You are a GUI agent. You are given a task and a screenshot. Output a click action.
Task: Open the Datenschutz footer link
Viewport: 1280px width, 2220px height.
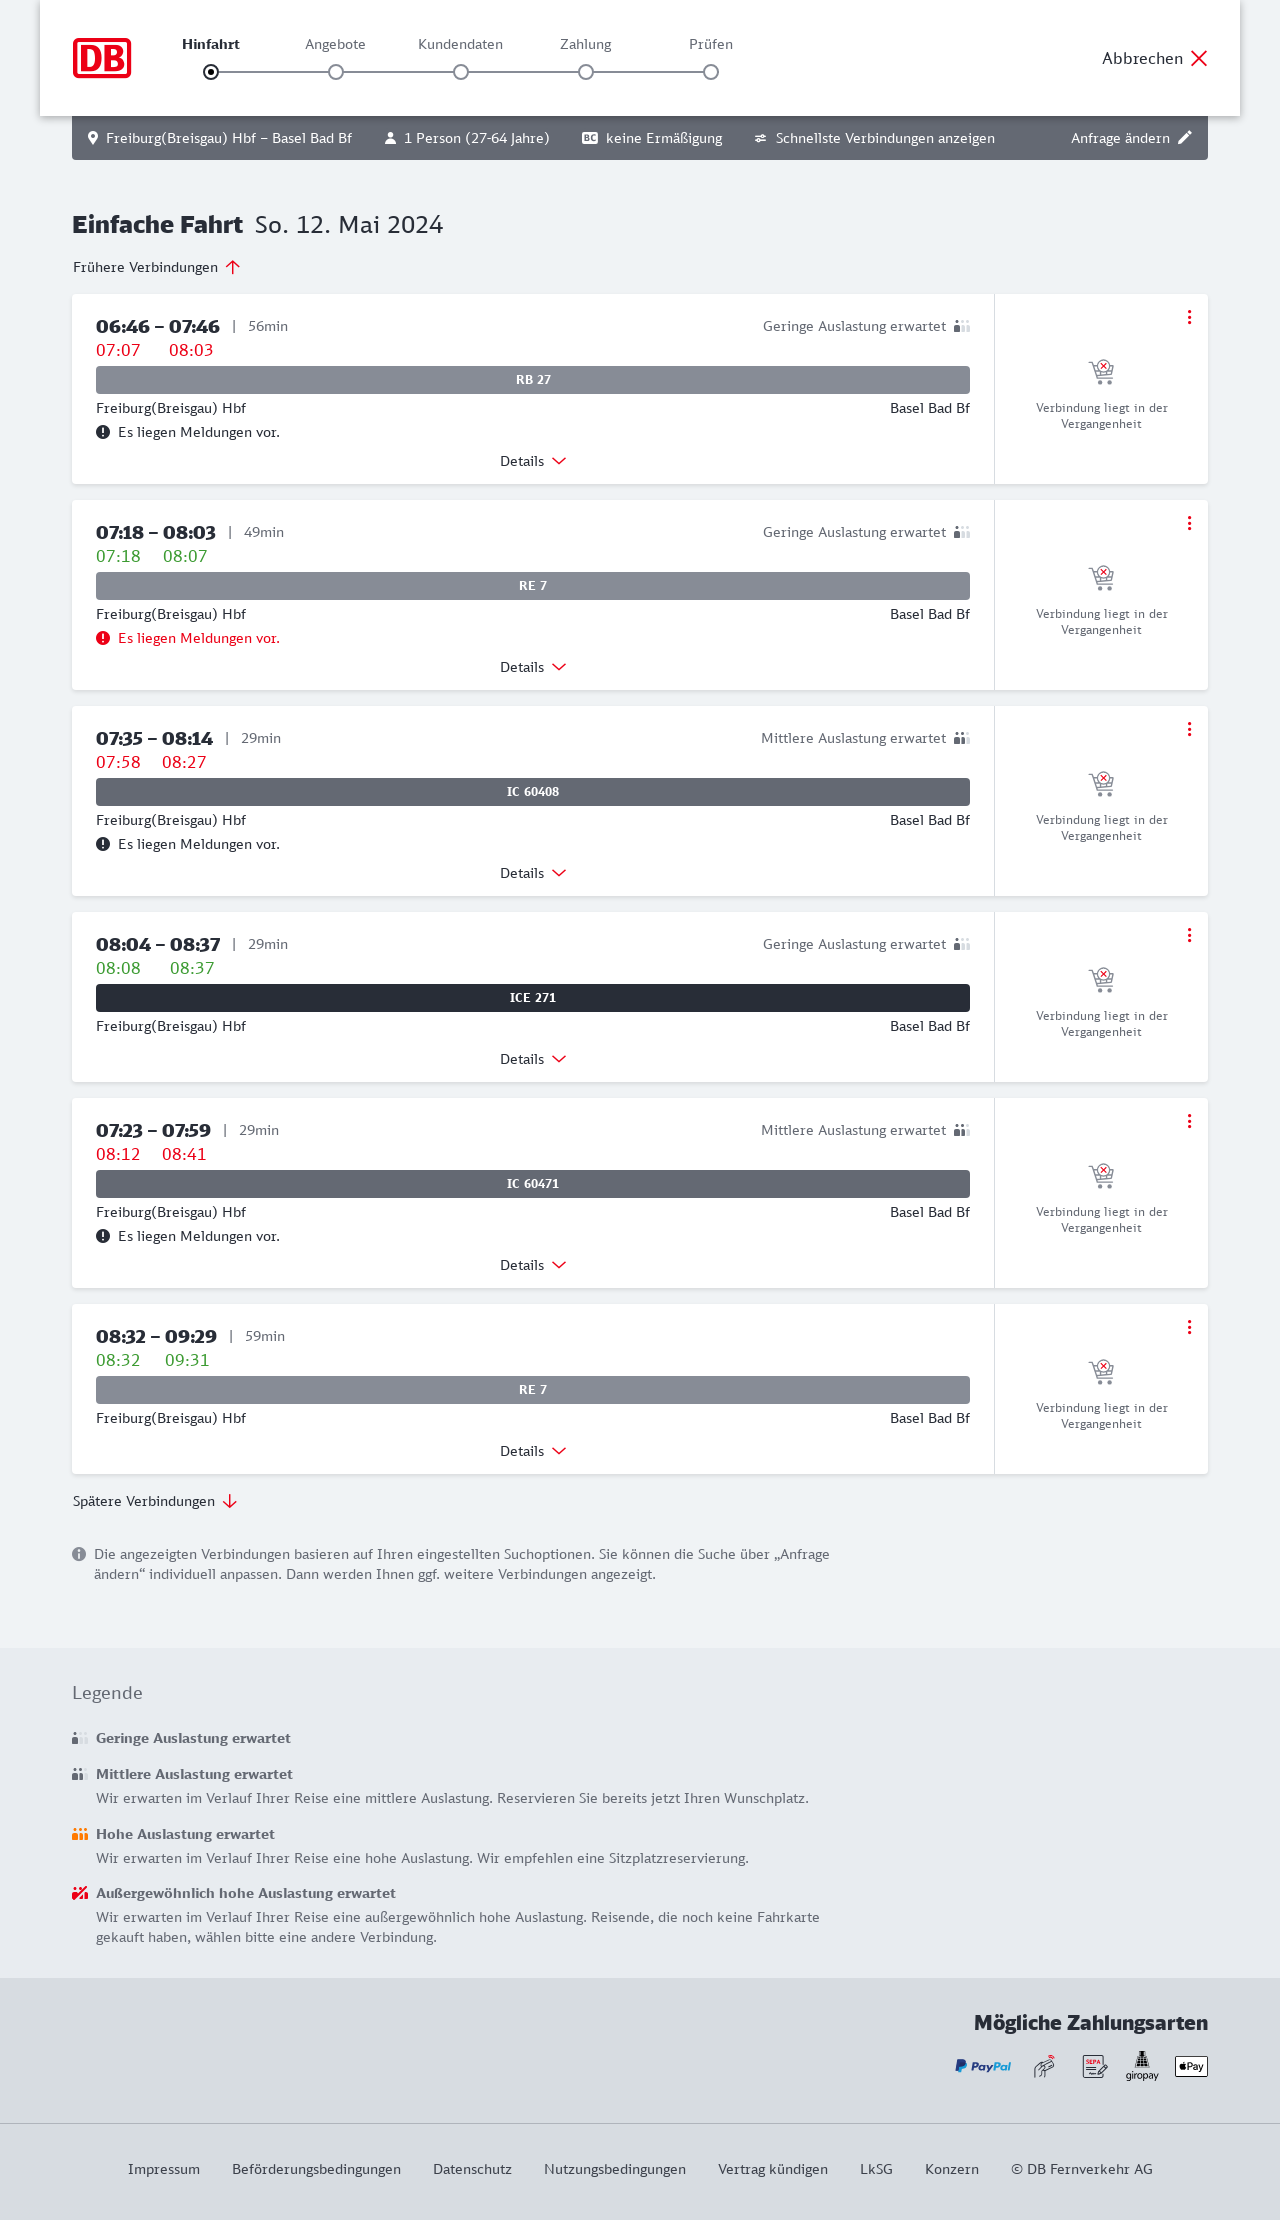pyautogui.click(x=472, y=2169)
